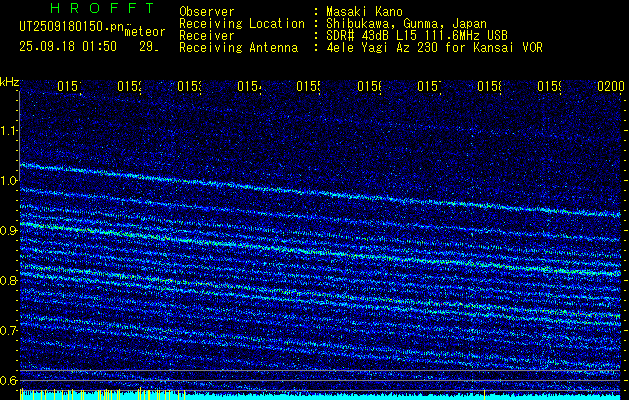Click the cyan signal level strip at bottom
Screen dimensions: 629x400
tap(320, 395)
